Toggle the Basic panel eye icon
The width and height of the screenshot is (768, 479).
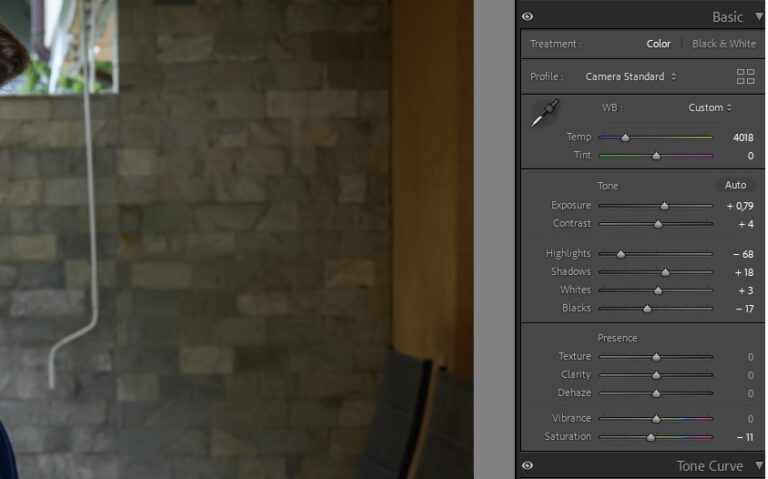(x=528, y=16)
